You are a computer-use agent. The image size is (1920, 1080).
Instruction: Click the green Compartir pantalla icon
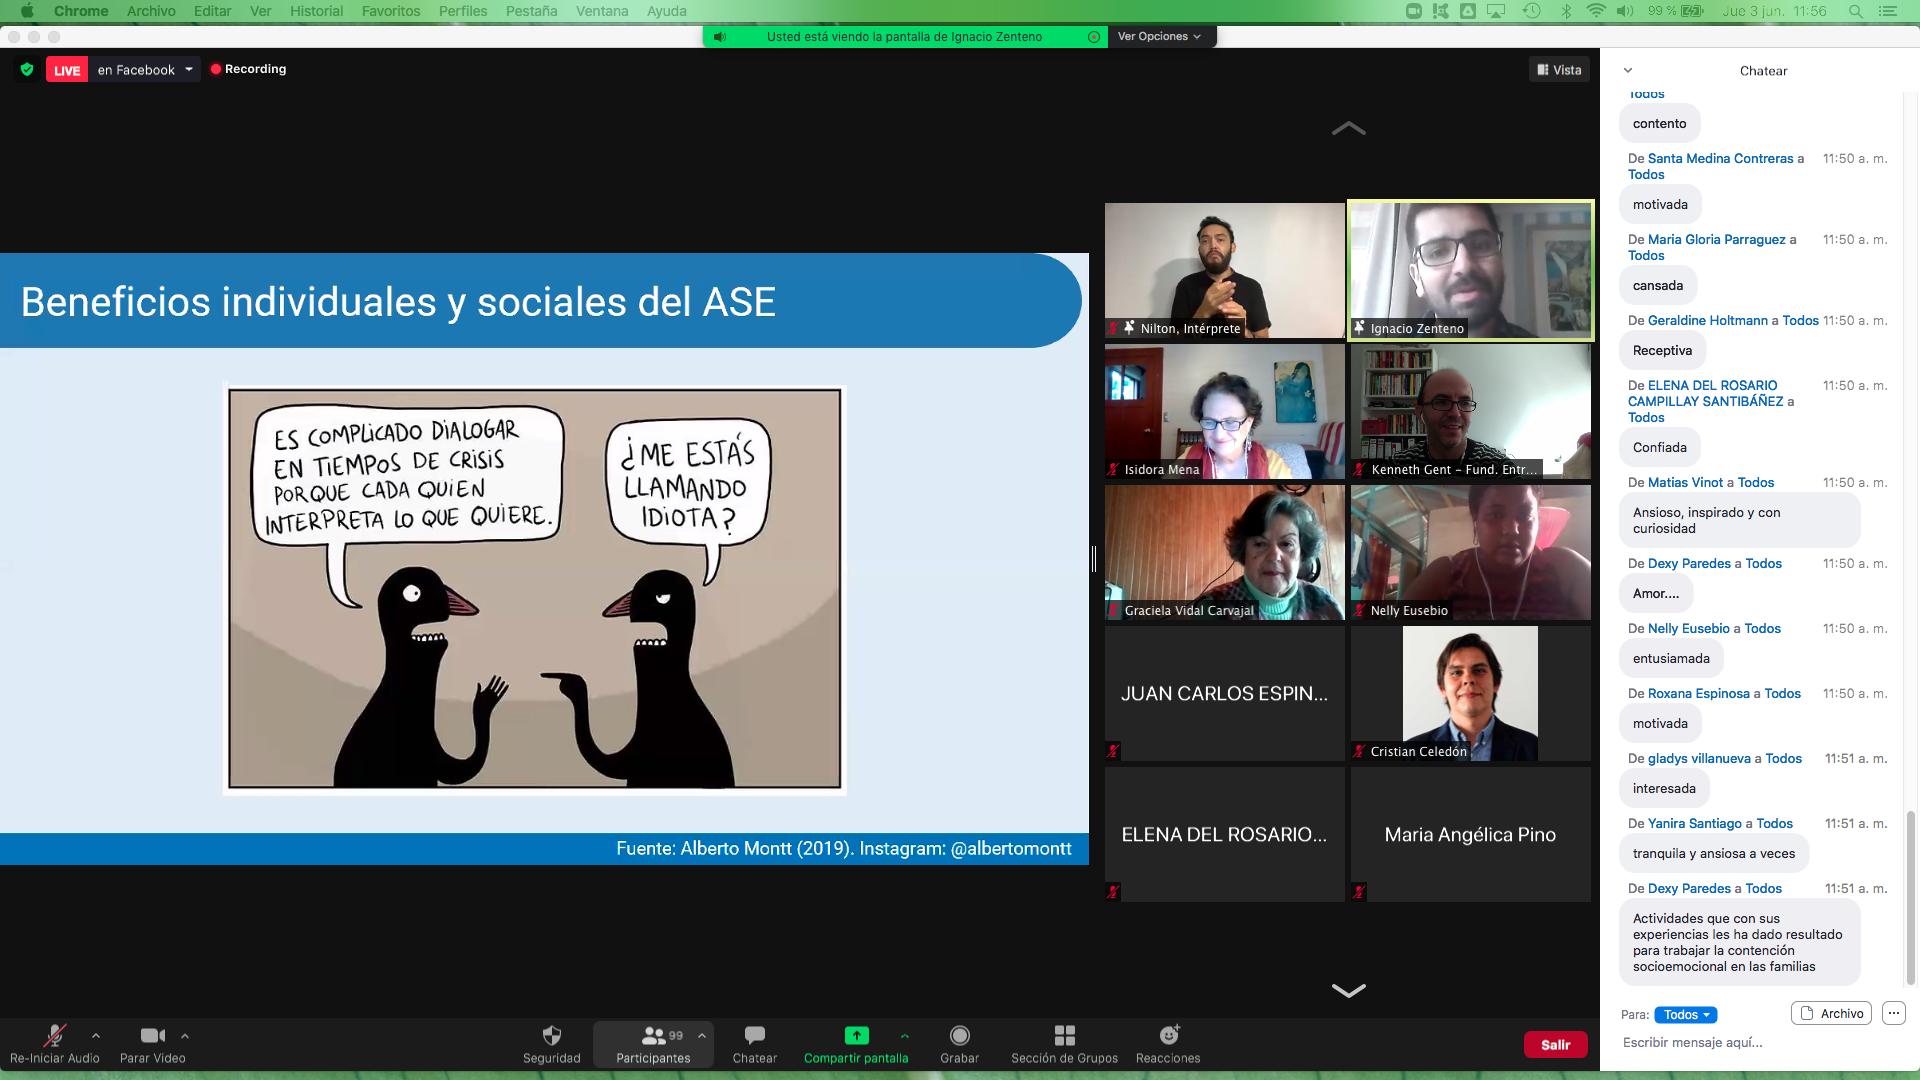(856, 1036)
